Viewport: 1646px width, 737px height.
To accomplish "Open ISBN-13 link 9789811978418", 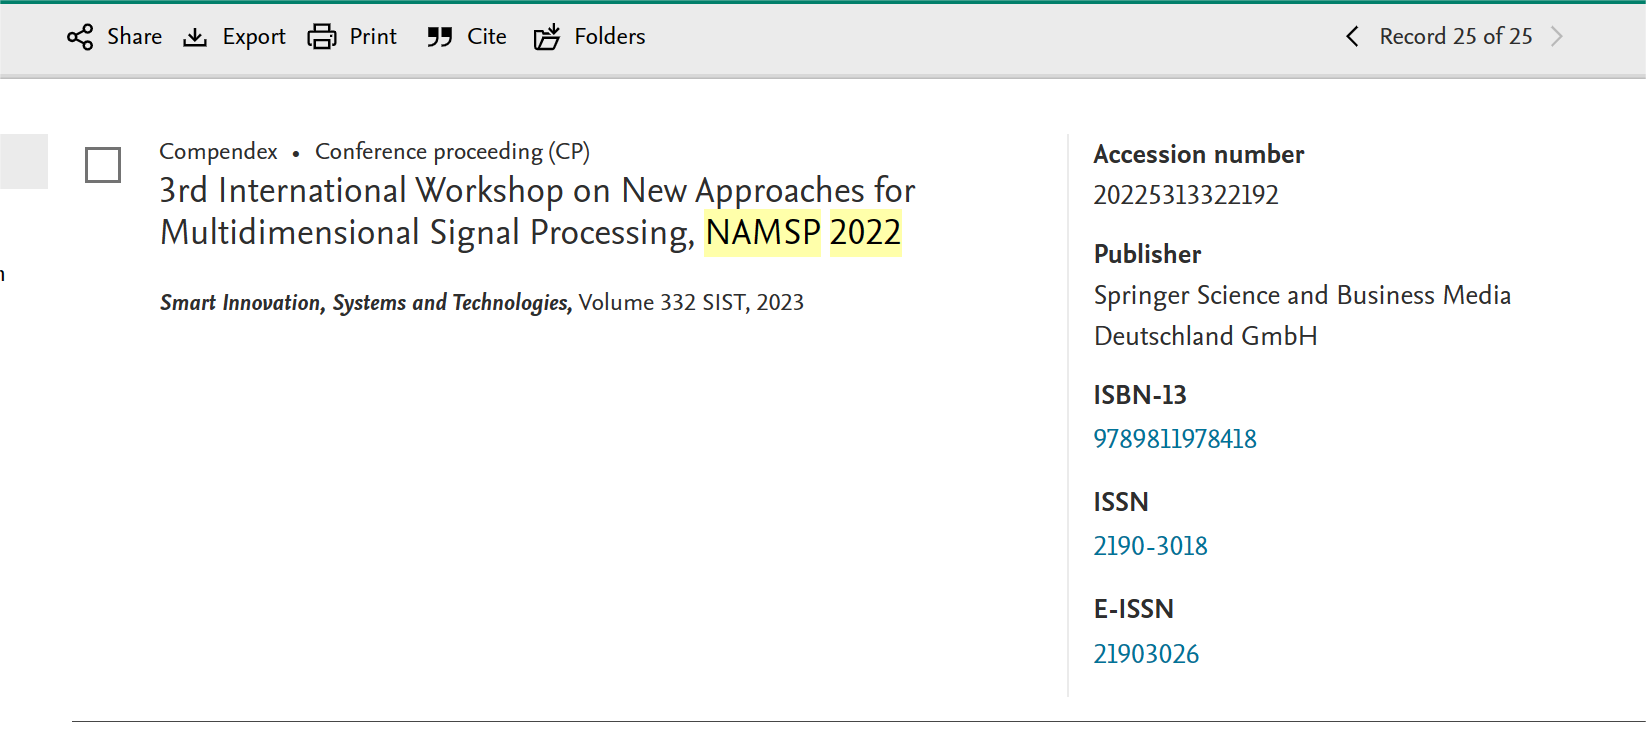I will pos(1175,439).
